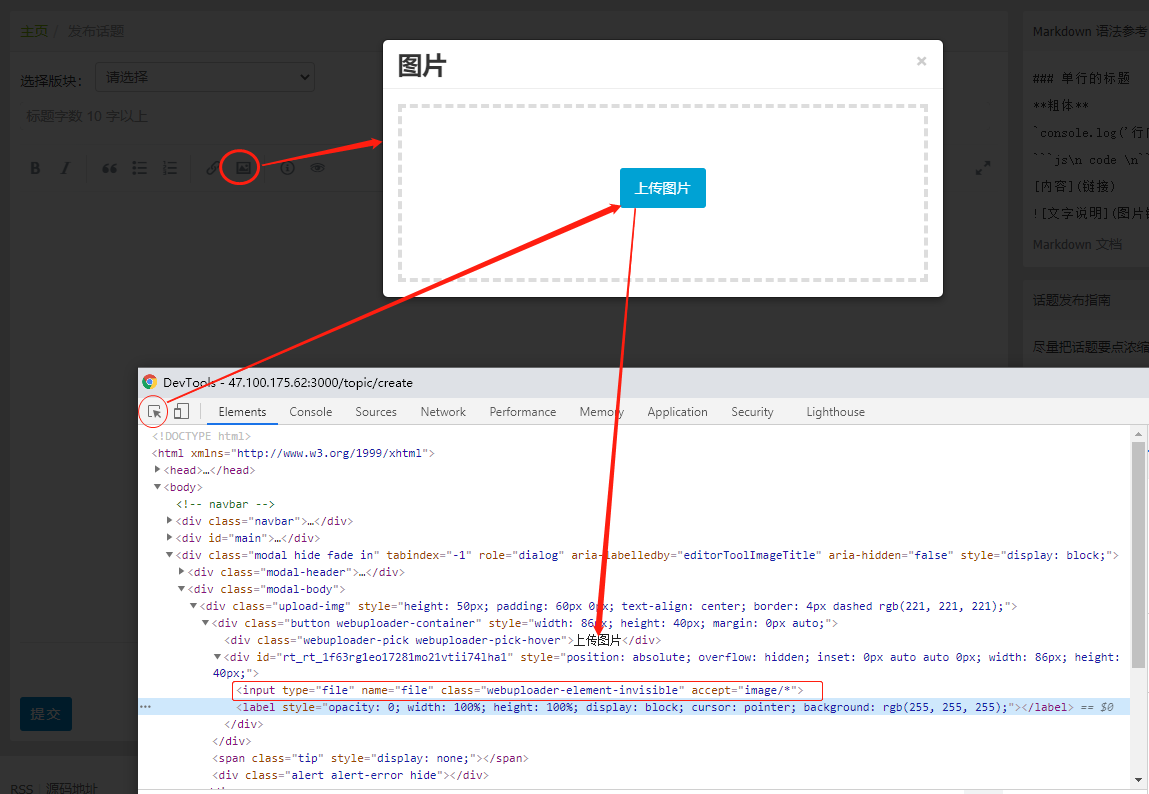Toggle the DevTools device toolbar icon

[x=181, y=412]
